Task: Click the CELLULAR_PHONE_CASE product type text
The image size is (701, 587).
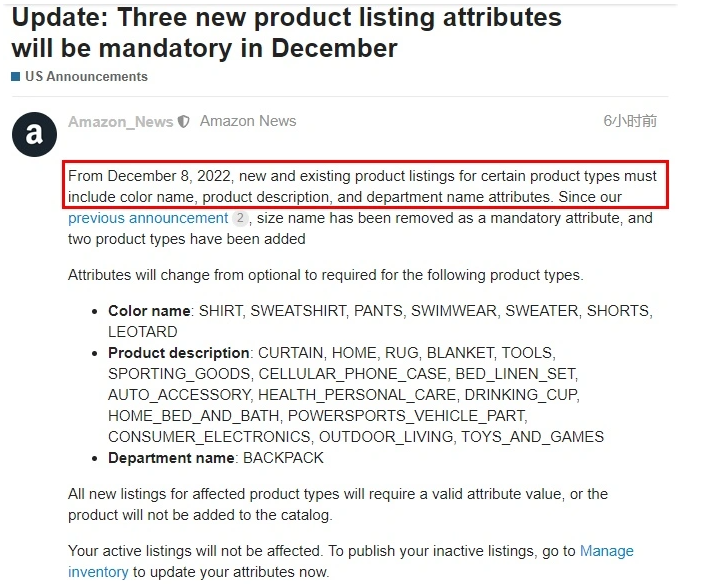Action: (x=353, y=374)
